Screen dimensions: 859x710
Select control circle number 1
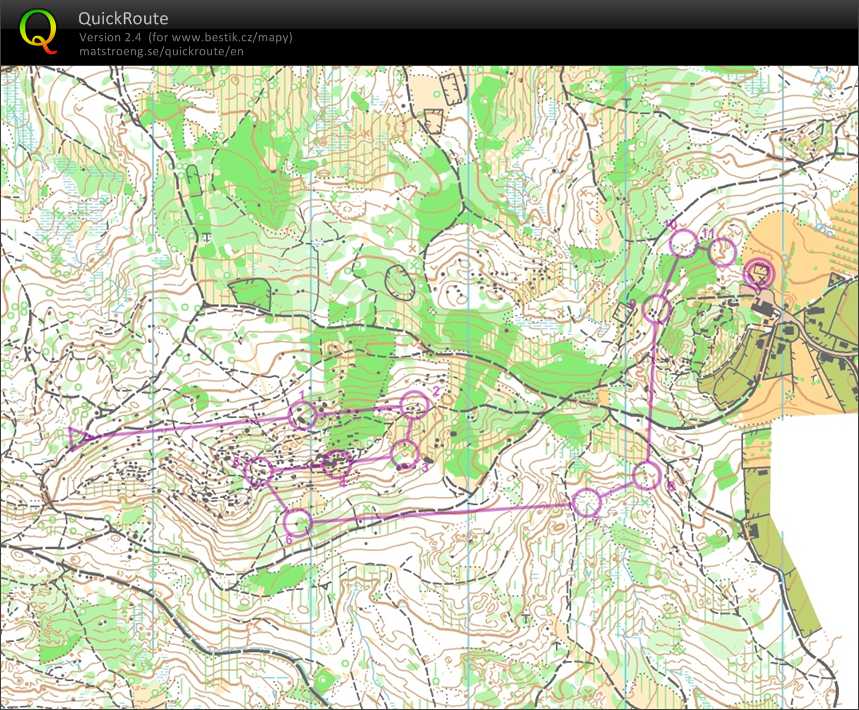click(x=303, y=415)
